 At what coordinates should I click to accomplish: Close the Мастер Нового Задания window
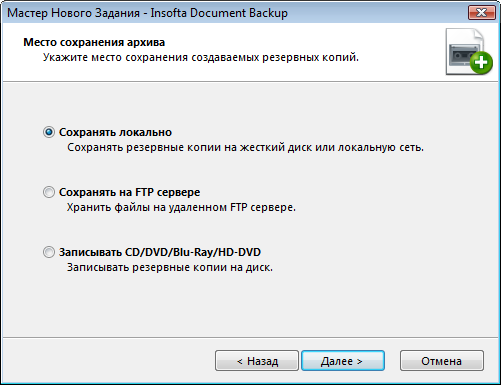[x=481, y=13]
